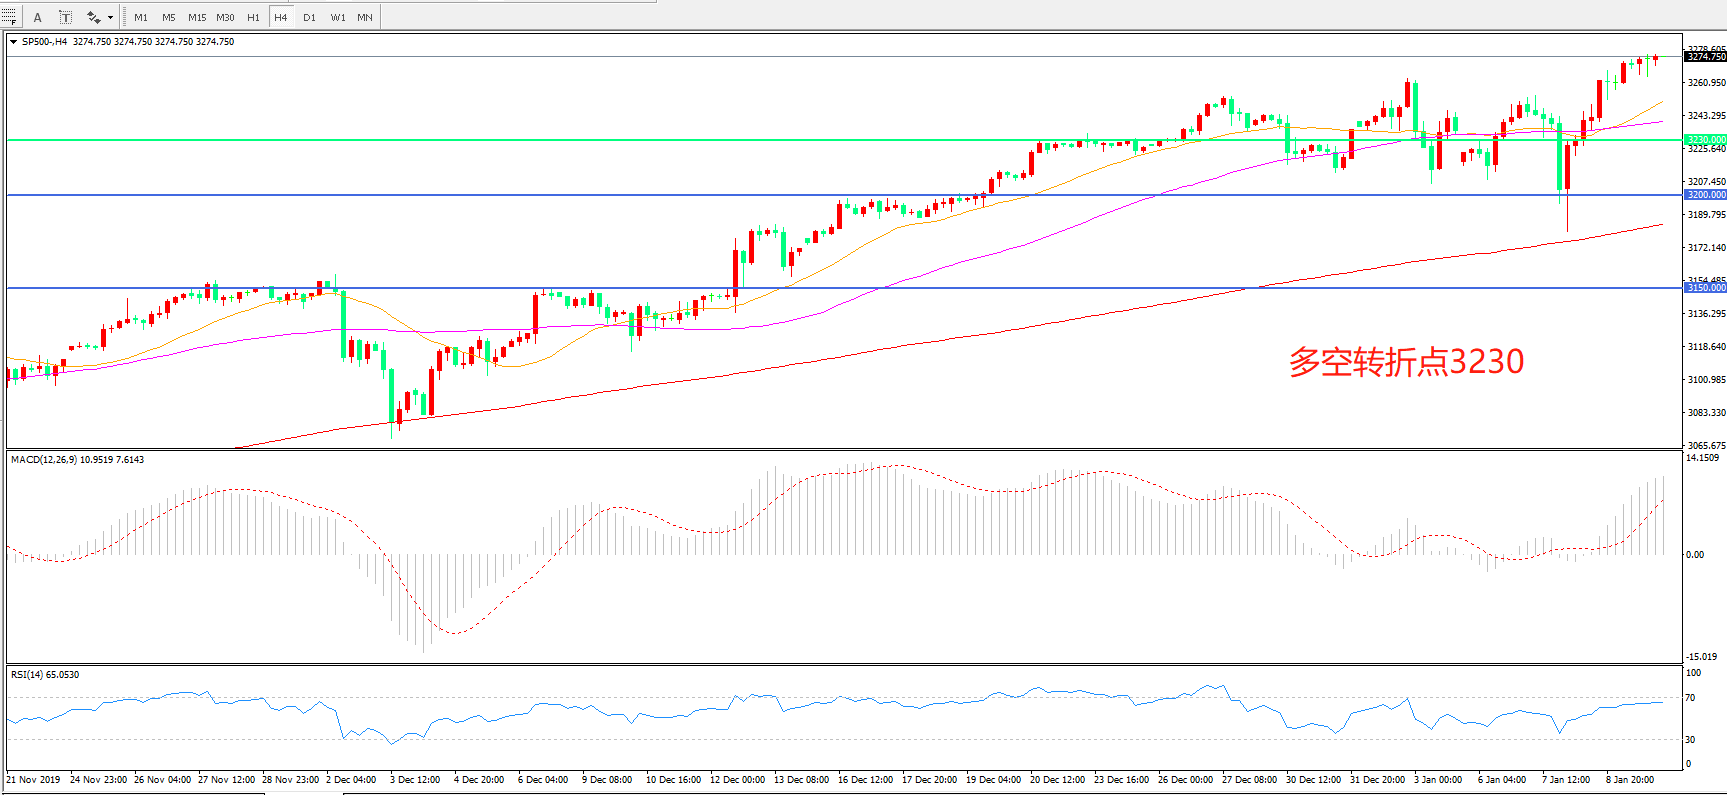Switch to M5 timeframe
The width and height of the screenshot is (1727, 795).
168,17
